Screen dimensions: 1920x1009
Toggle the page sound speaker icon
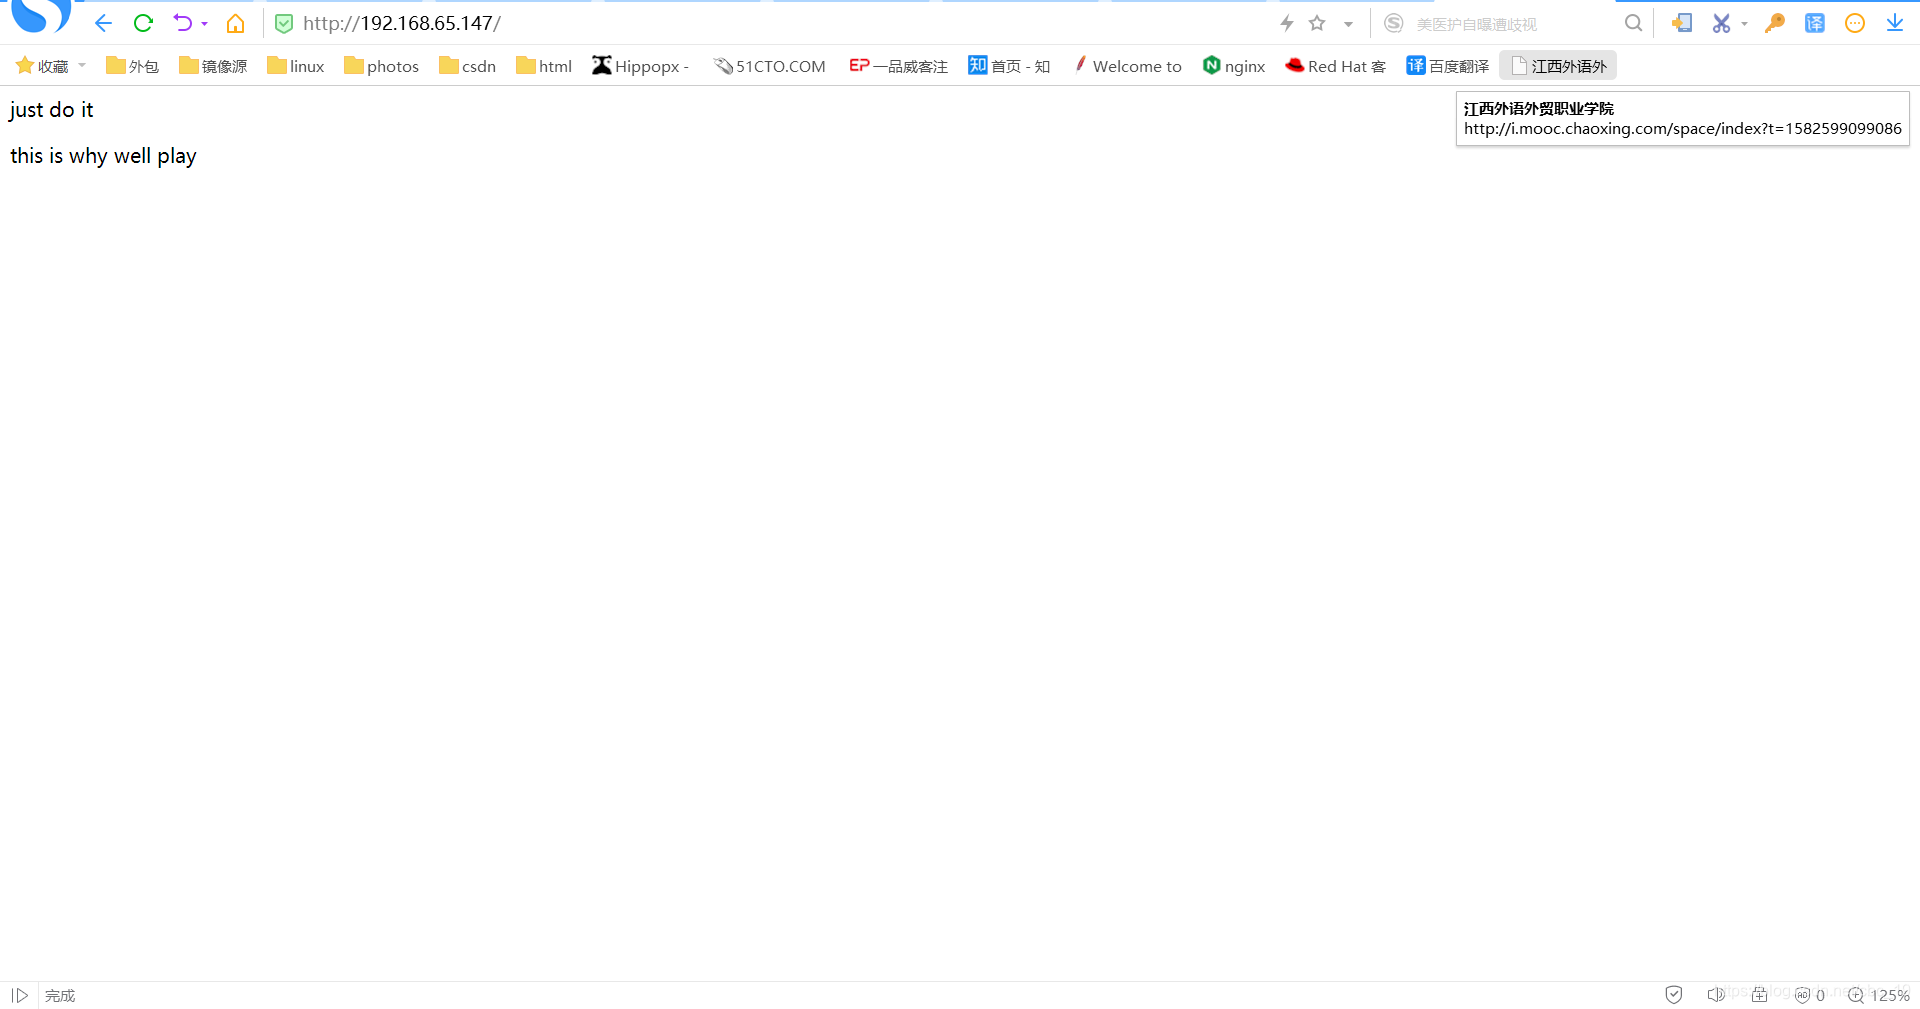click(1715, 995)
